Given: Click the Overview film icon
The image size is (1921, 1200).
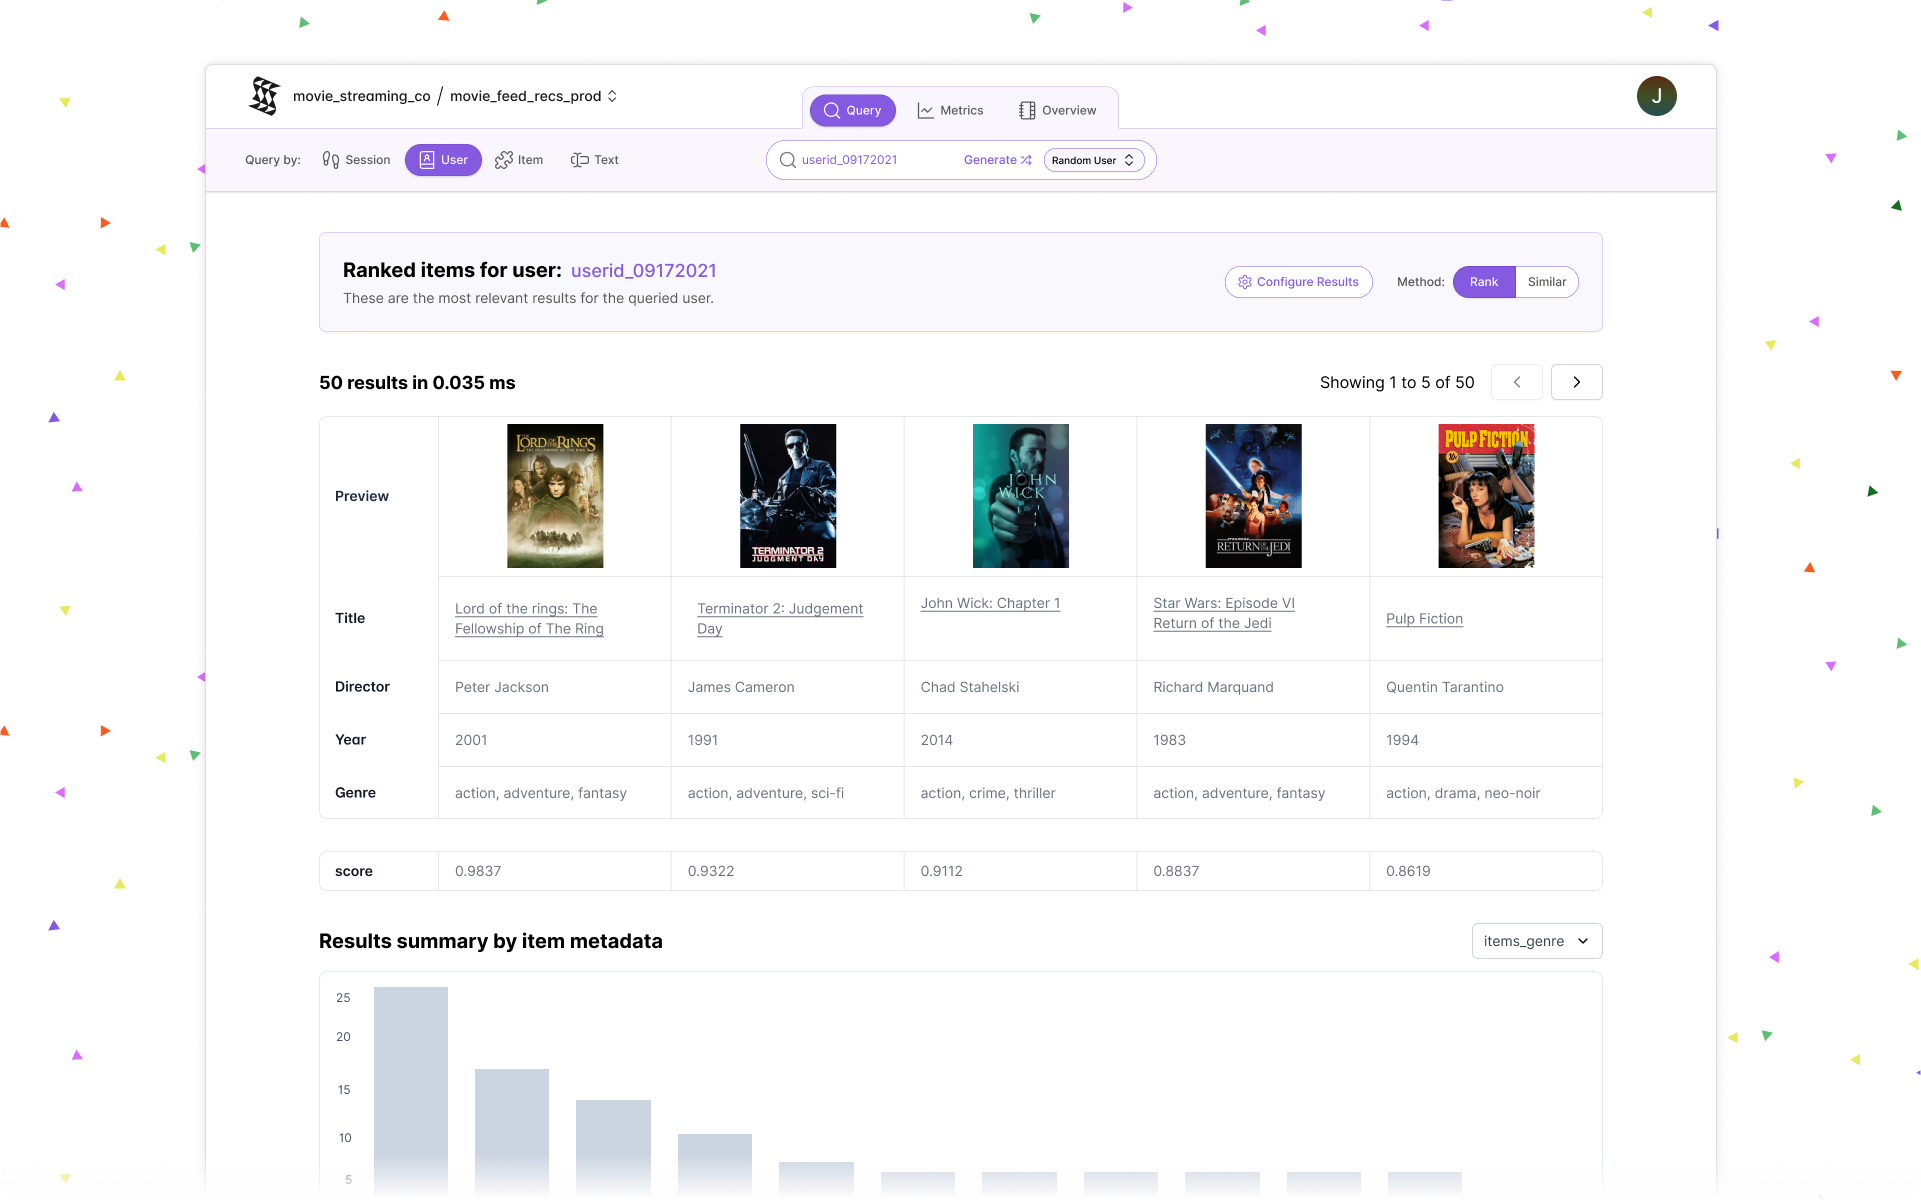Looking at the screenshot, I should click(1027, 110).
